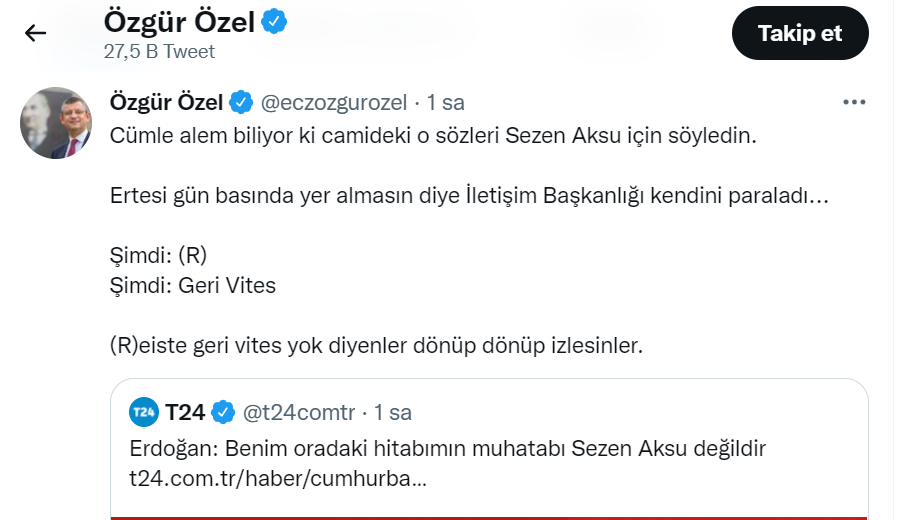Click the tweet author name Özgür Özel

click(167, 102)
